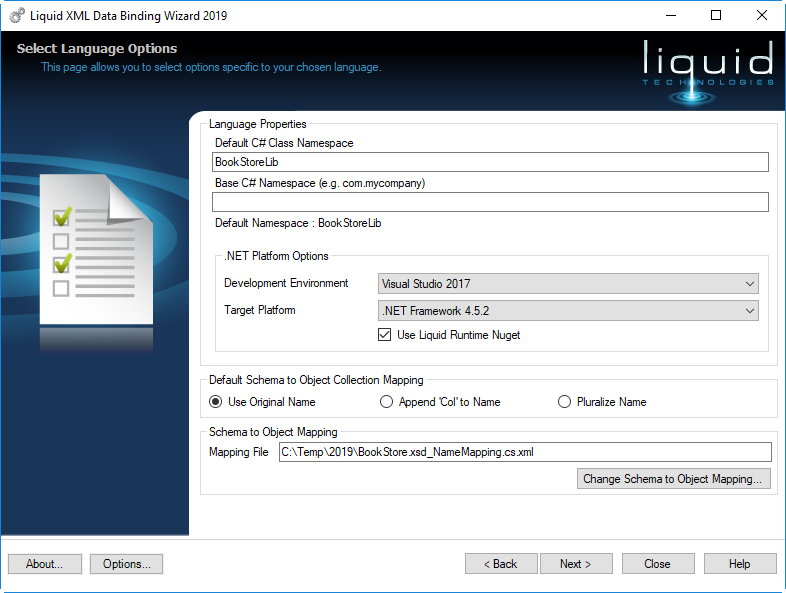Select the Use Original Name option
The image size is (786, 593).
pyautogui.click(x=216, y=402)
